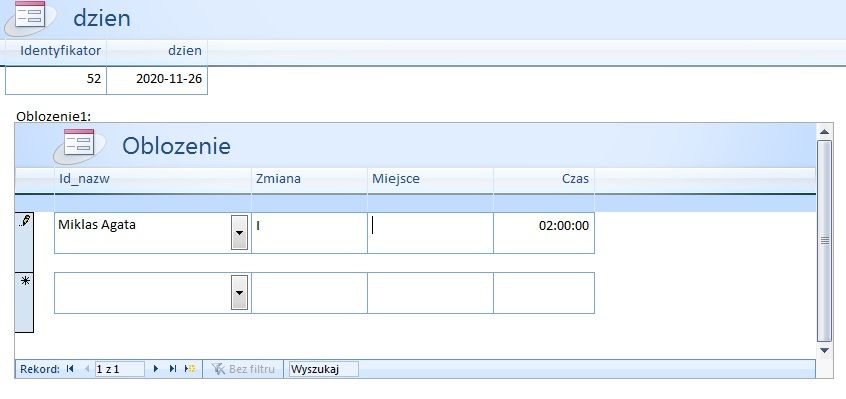Go to previous record arrow

[87, 369]
